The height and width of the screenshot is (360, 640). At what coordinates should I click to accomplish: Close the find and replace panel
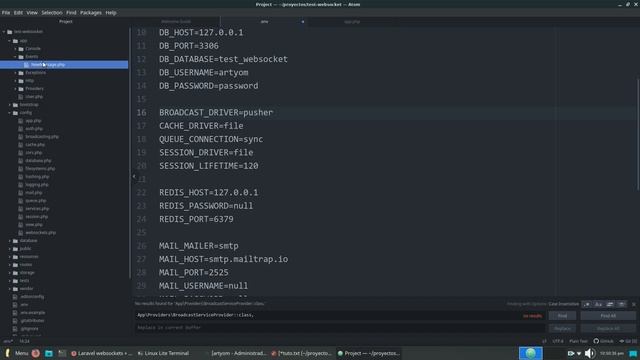tap(633, 304)
